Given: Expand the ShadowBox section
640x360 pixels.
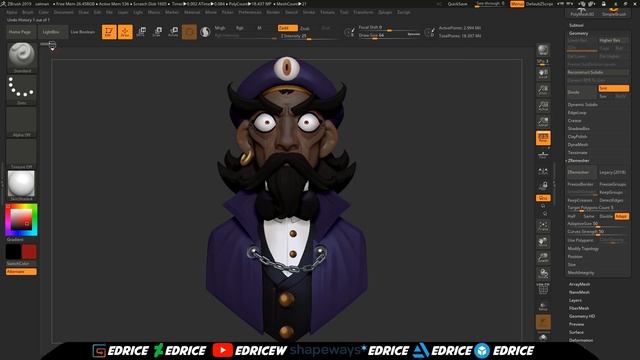Looking at the screenshot, I should [x=578, y=129].
